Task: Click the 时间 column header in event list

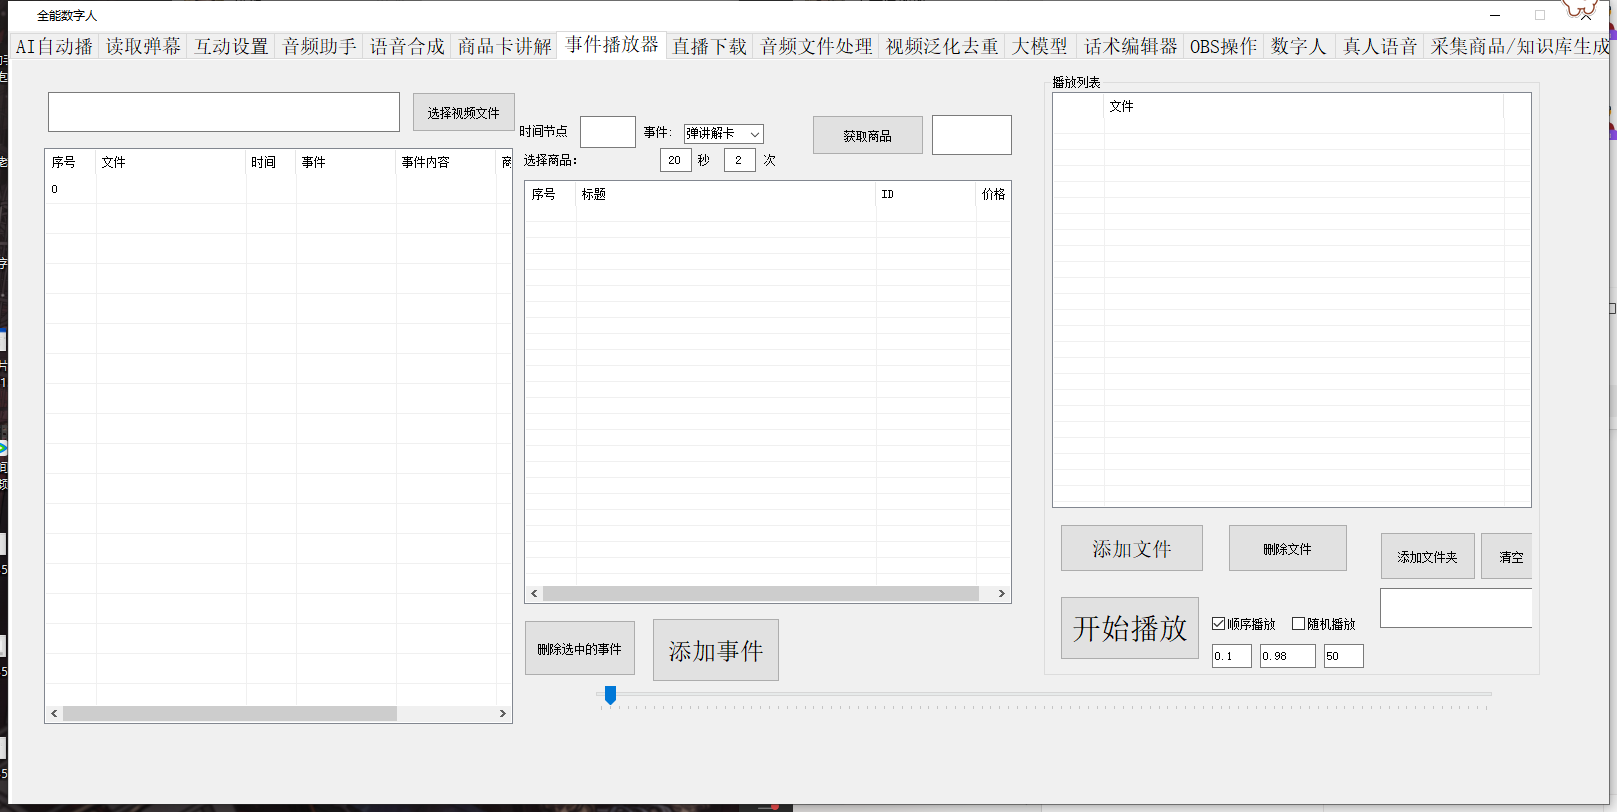Action: 271,162
